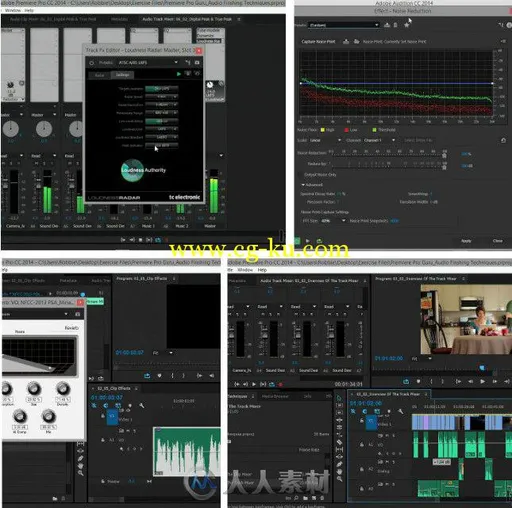Toggle the Low noise floor checkbox

pos(346,130)
